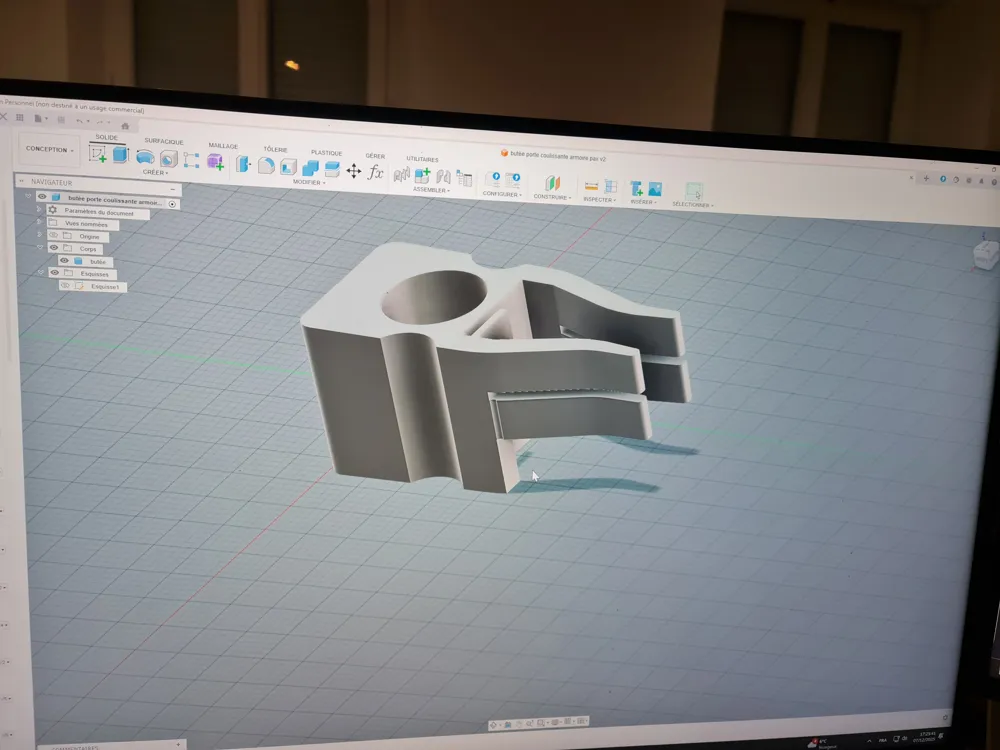The width and height of the screenshot is (1000, 750).
Task: Click the second Configurer icon
Action: [513, 180]
